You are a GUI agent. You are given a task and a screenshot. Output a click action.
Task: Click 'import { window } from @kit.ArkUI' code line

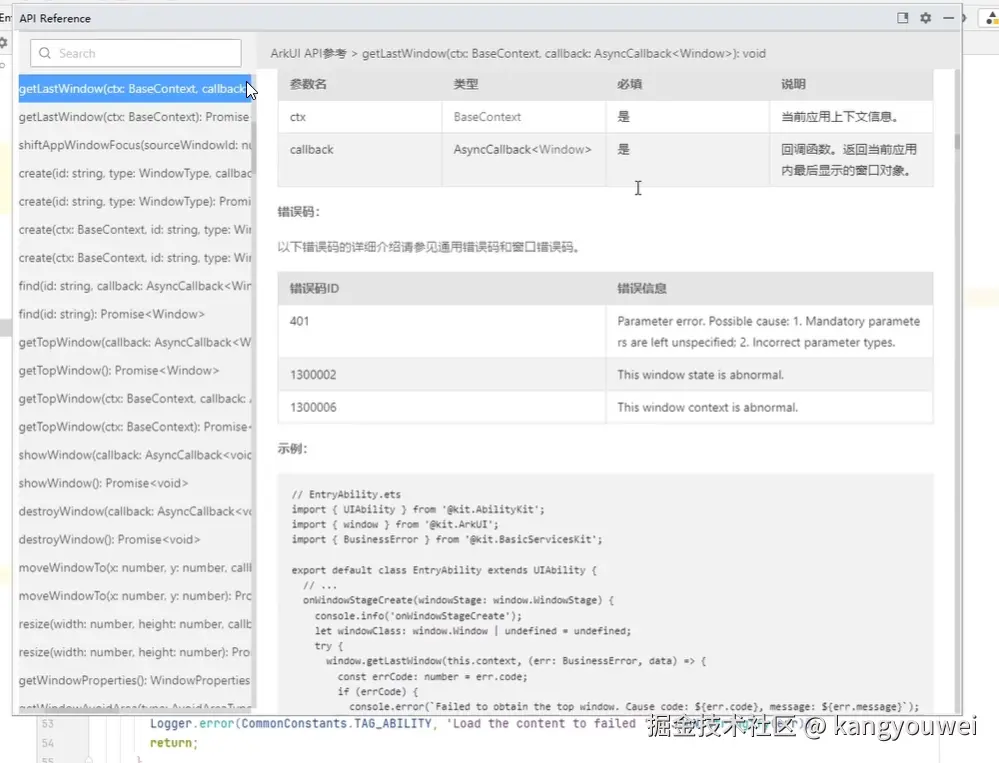point(395,524)
